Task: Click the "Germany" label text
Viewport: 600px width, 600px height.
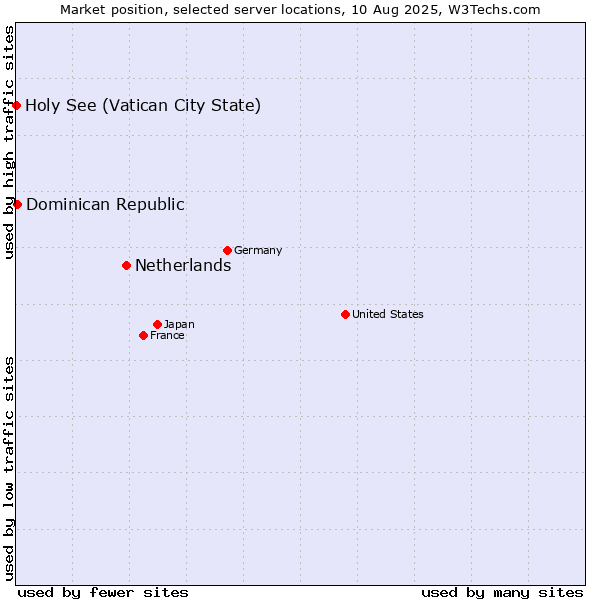Action: (258, 251)
